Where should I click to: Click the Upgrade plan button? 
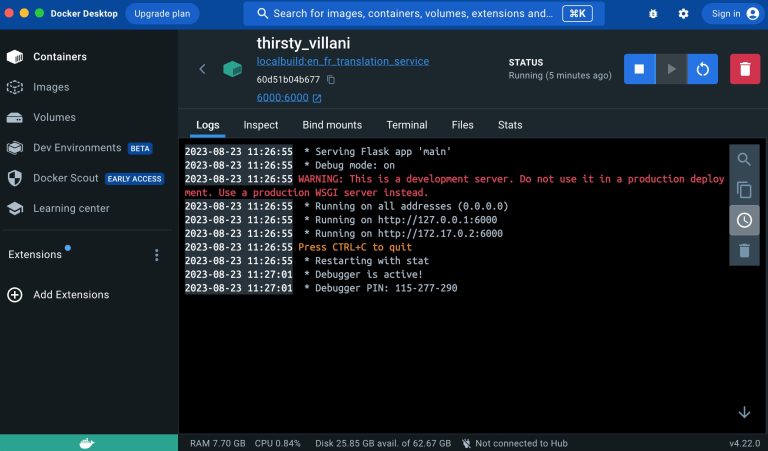coord(161,14)
